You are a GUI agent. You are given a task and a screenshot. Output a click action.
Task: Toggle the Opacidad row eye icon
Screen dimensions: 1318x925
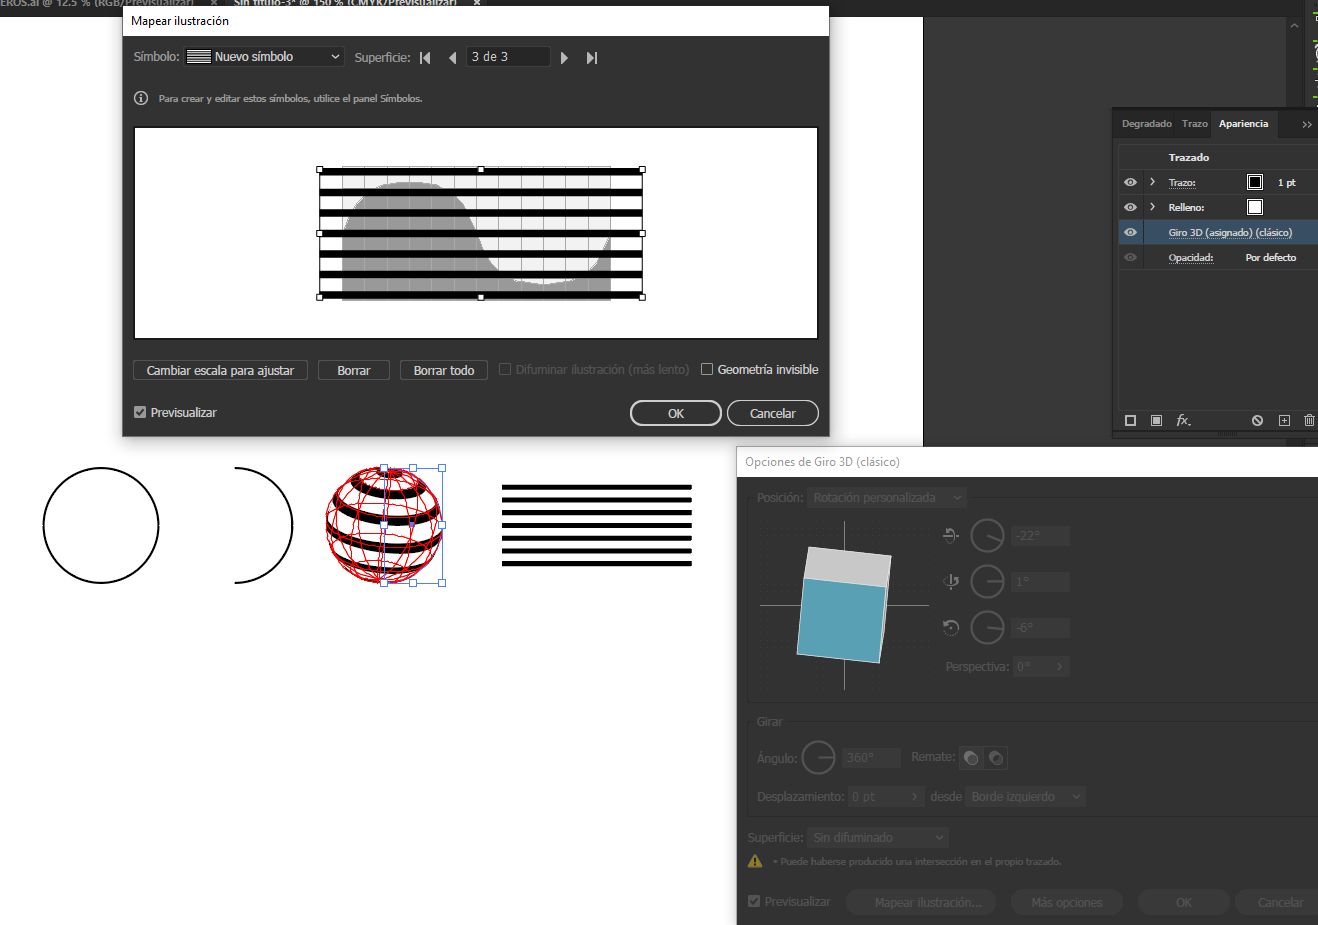click(x=1130, y=257)
